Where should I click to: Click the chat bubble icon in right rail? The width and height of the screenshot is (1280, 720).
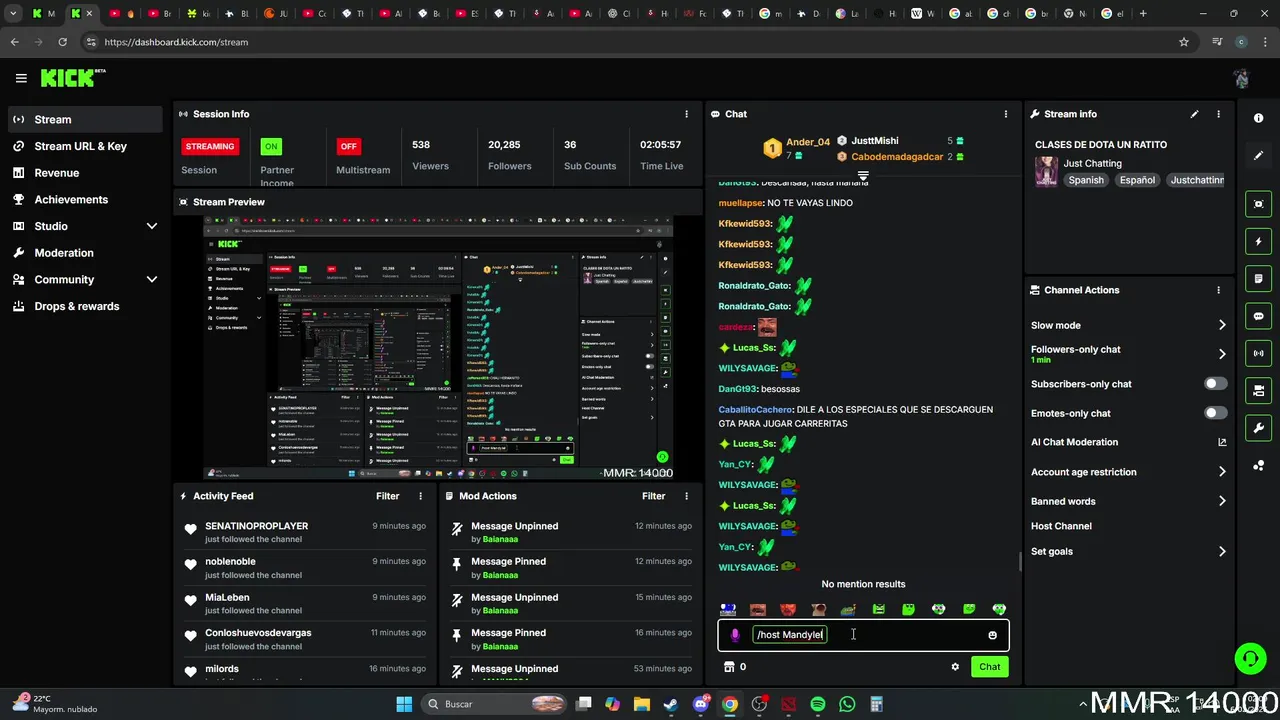pyautogui.click(x=1258, y=316)
